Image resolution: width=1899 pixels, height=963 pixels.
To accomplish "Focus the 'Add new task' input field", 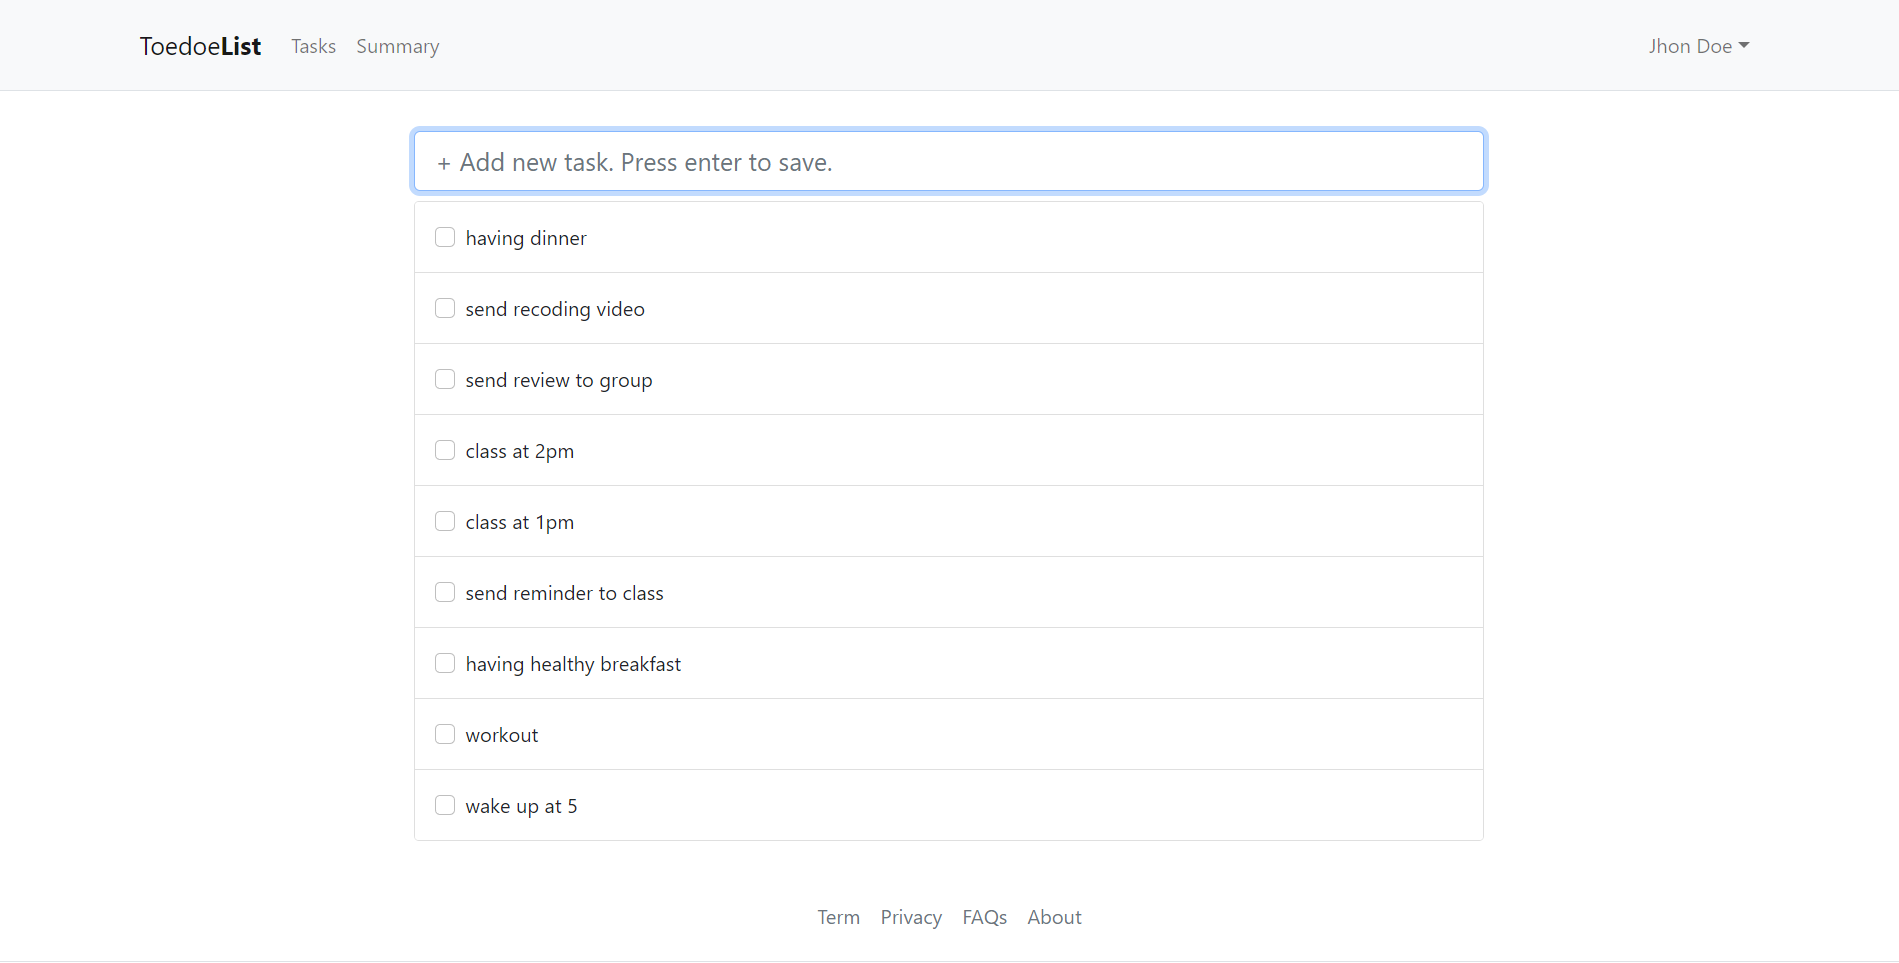I will tap(948, 162).
